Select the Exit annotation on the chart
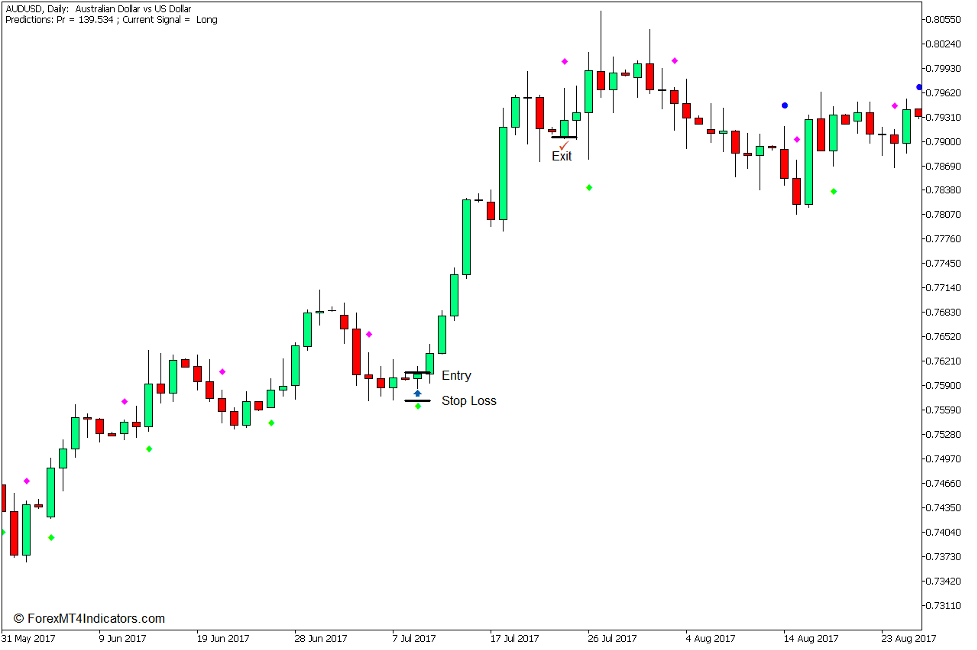The width and height of the screenshot is (977, 650). [x=562, y=156]
